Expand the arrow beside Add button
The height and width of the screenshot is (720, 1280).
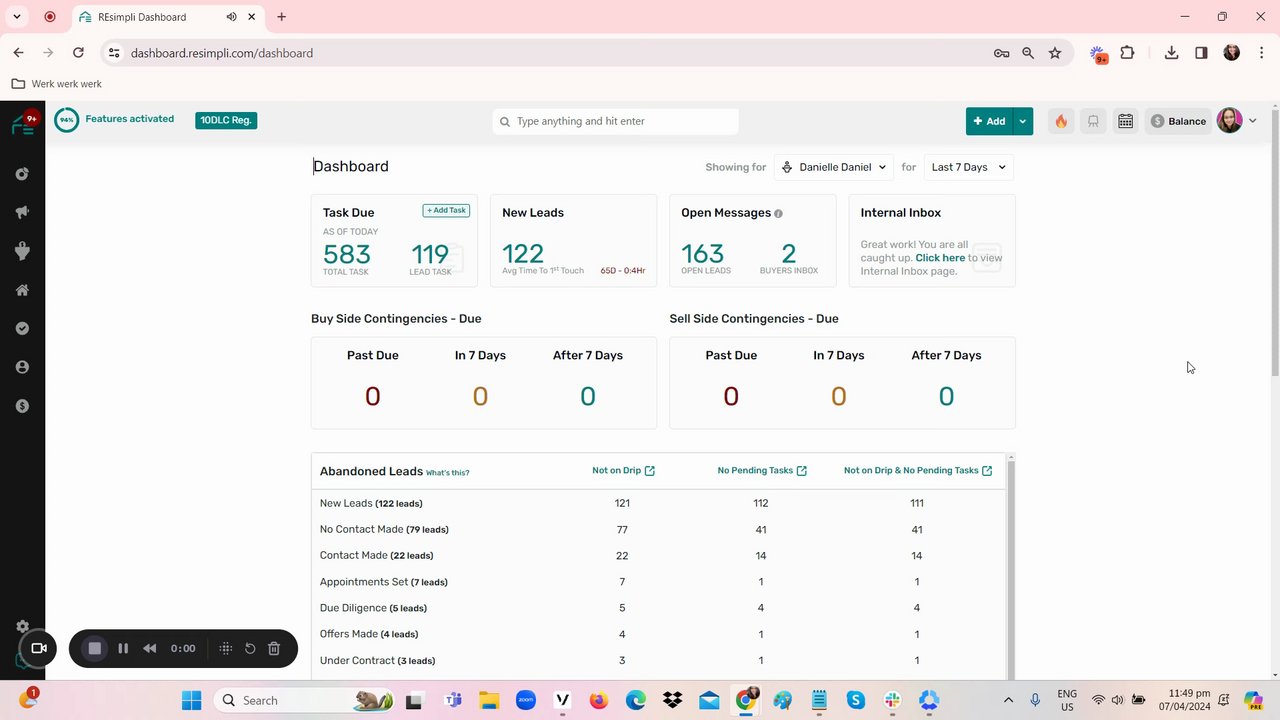(x=1022, y=121)
